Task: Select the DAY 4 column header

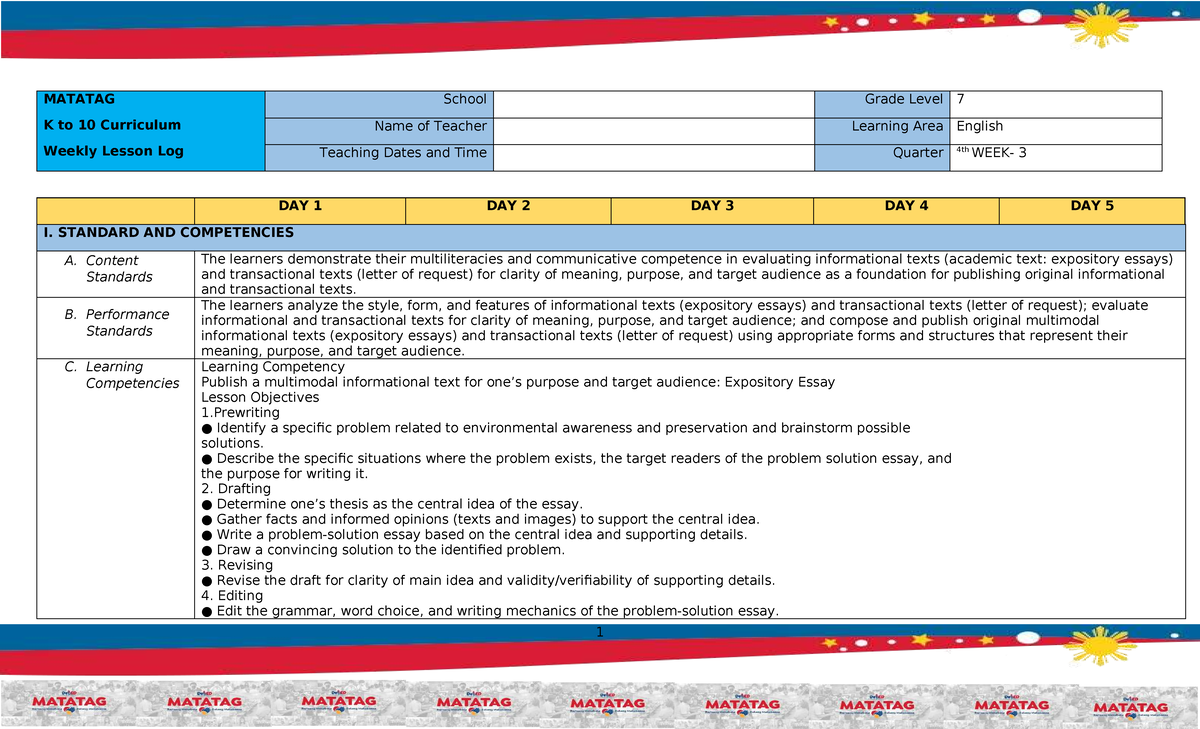Action: point(906,206)
